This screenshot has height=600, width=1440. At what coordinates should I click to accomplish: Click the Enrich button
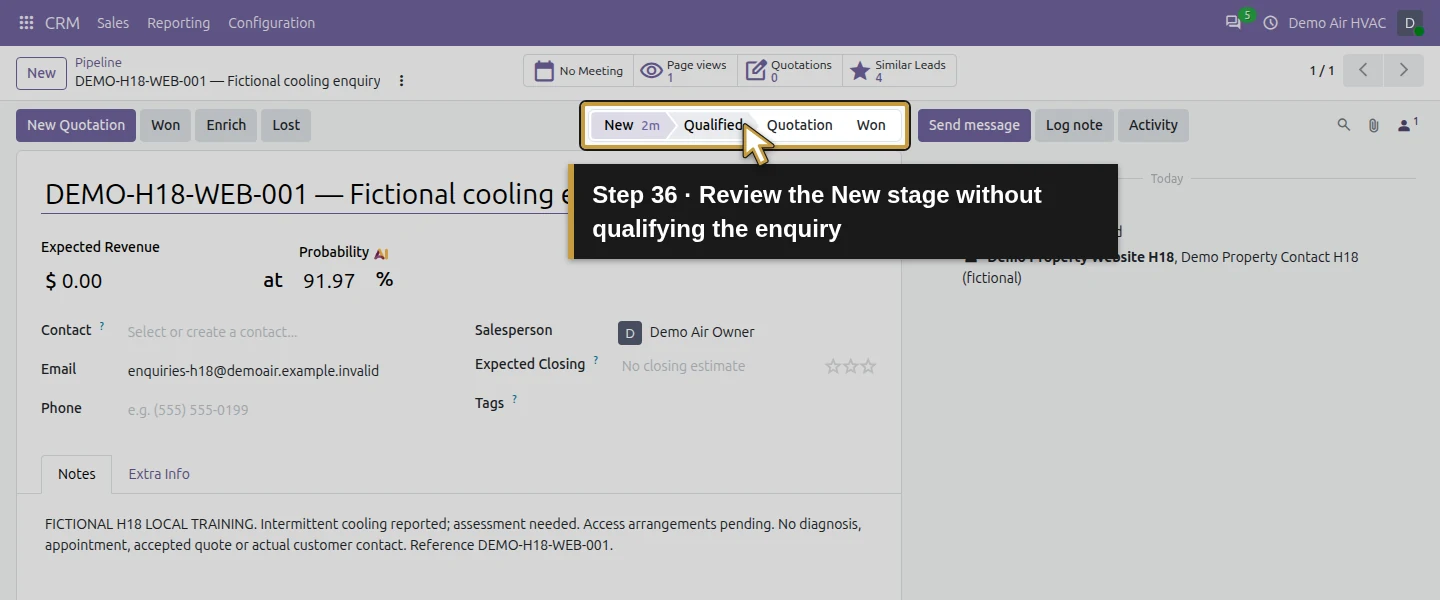(x=226, y=125)
